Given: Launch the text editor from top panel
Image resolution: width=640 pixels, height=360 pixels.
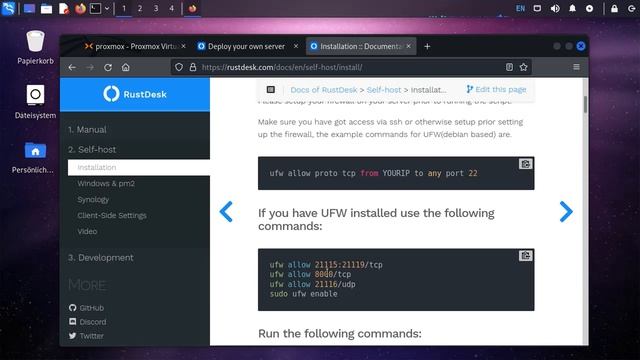Looking at the screenshot, I should [64, 8].
